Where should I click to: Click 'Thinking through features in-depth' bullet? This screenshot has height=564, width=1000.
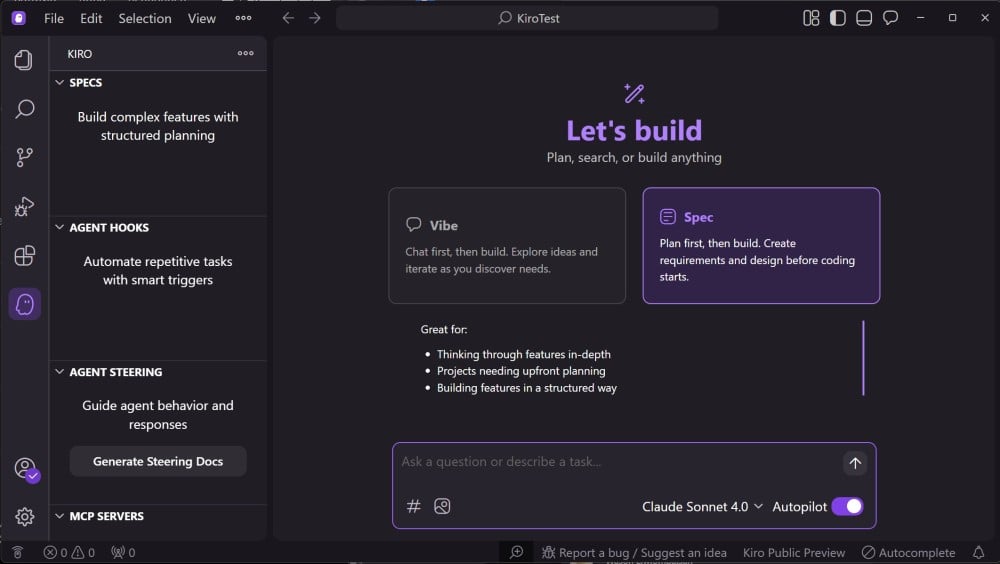pos(524,354)
